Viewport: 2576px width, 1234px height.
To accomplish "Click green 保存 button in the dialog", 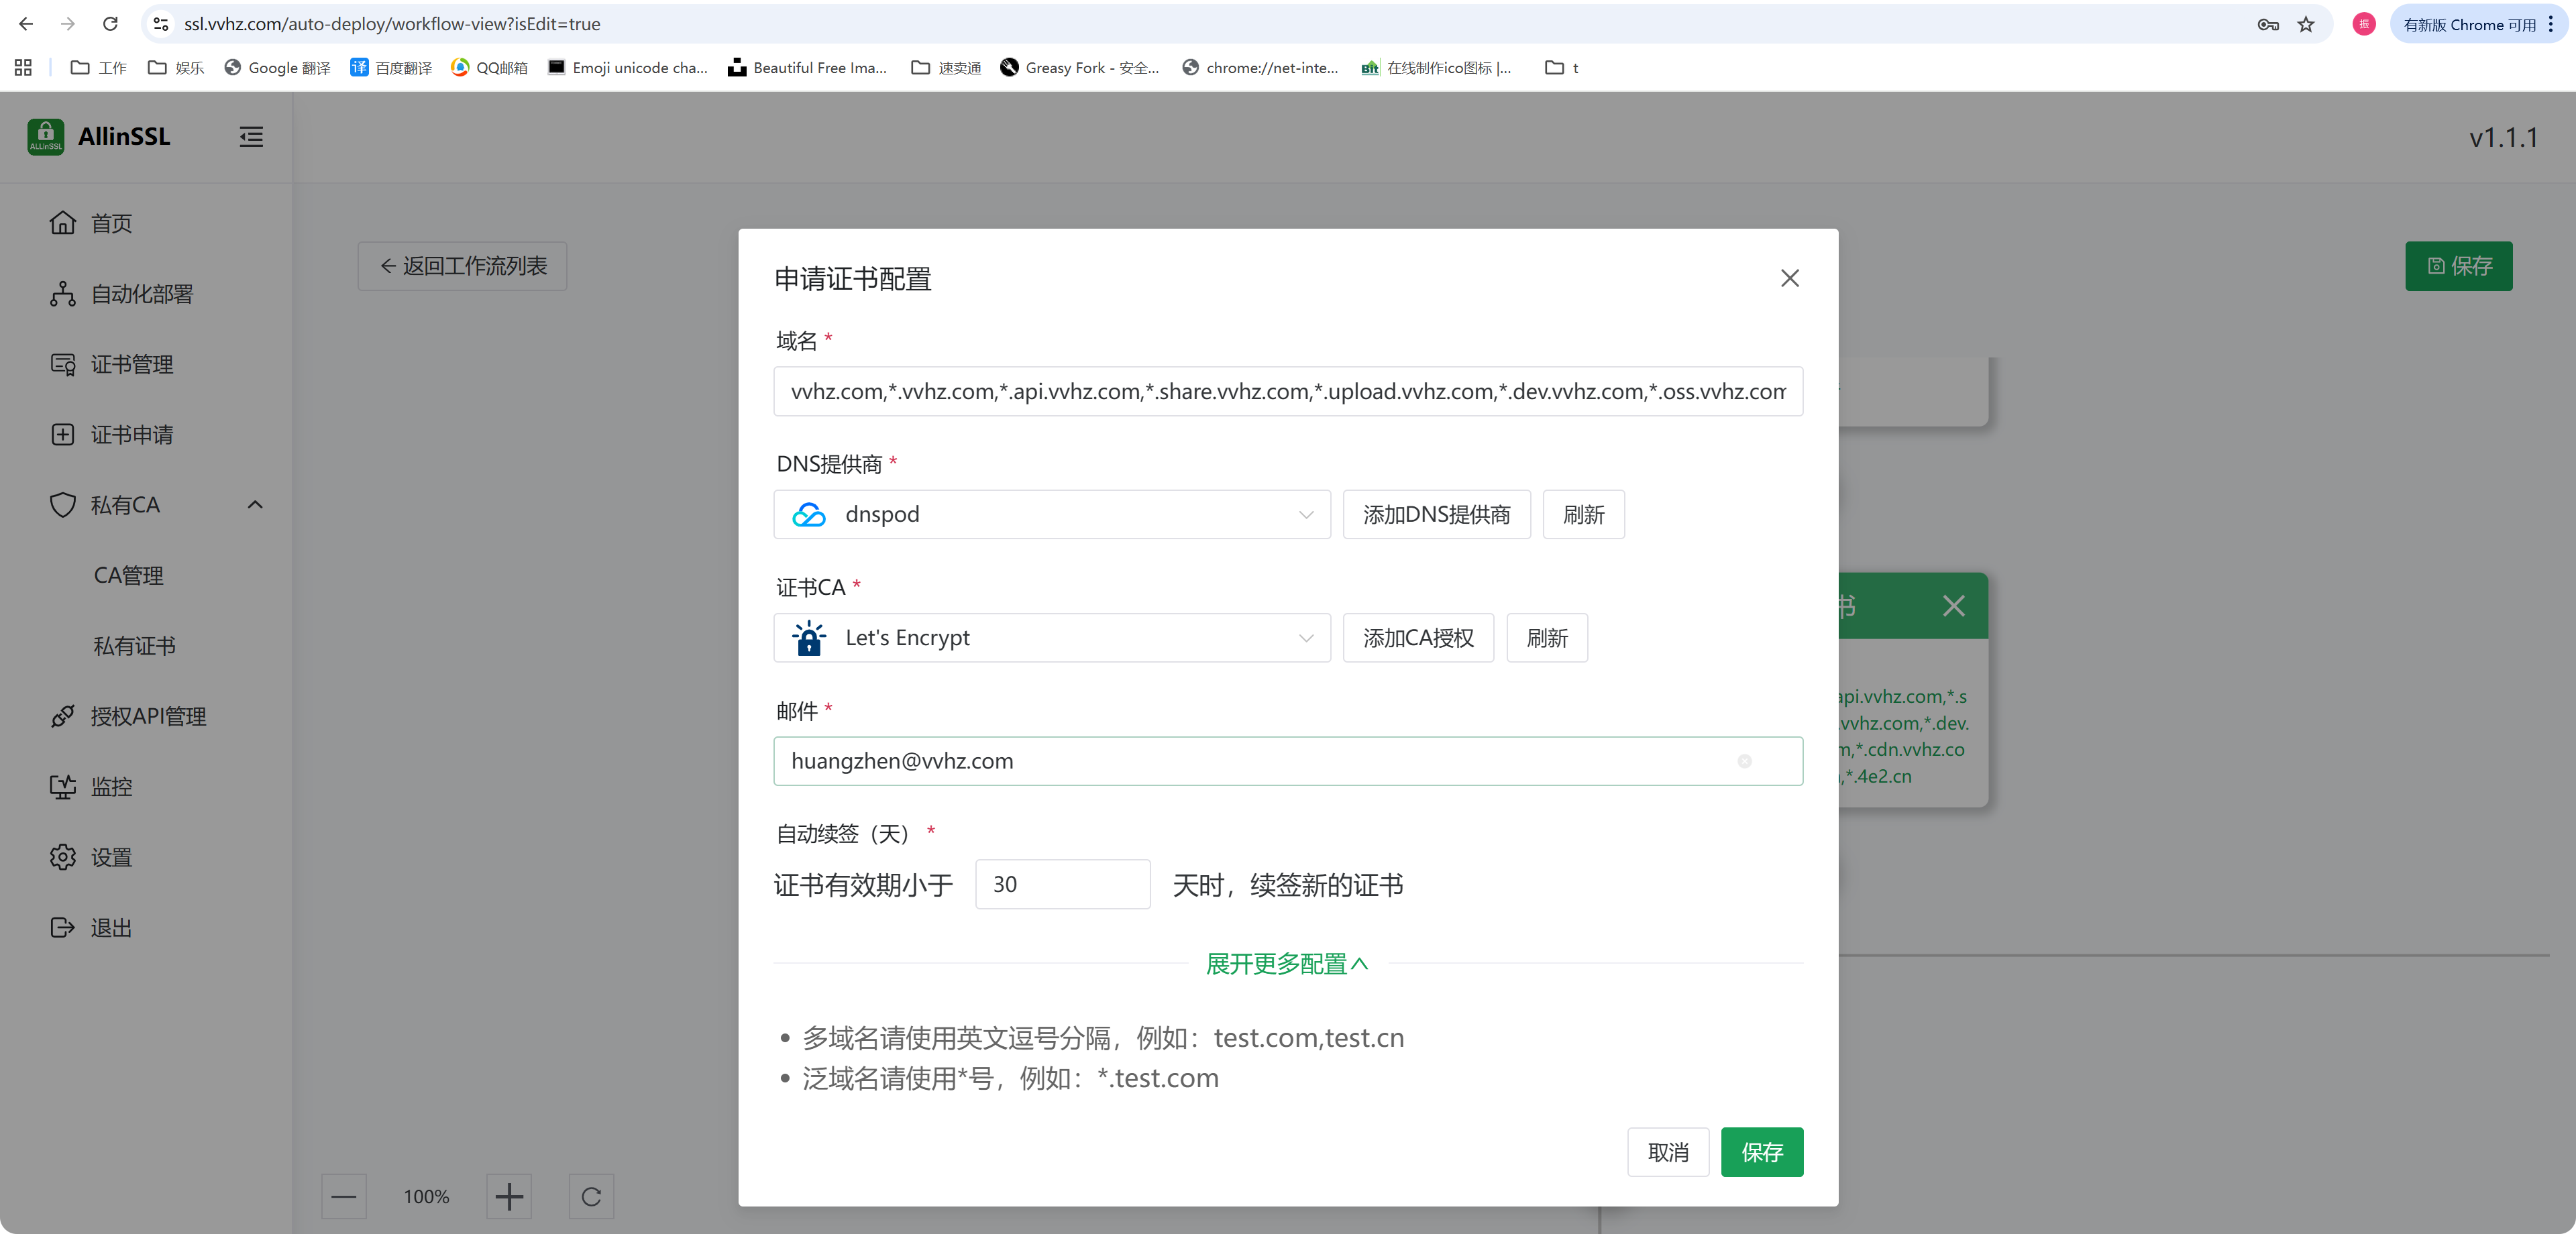I will tap(1761, 1152).
